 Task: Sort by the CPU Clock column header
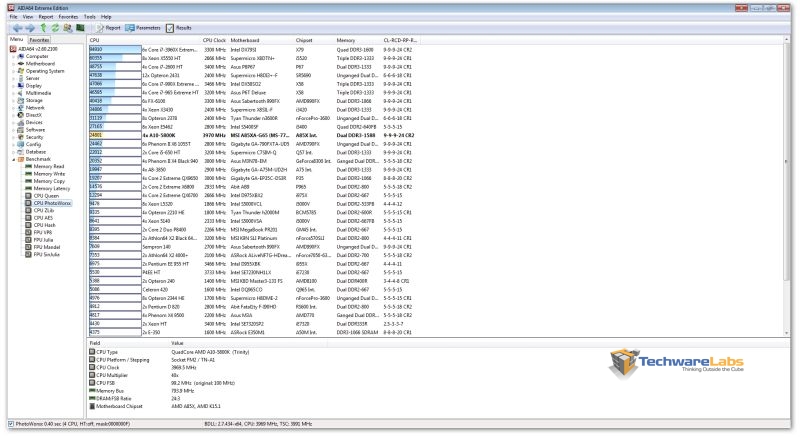click(214, 40)
